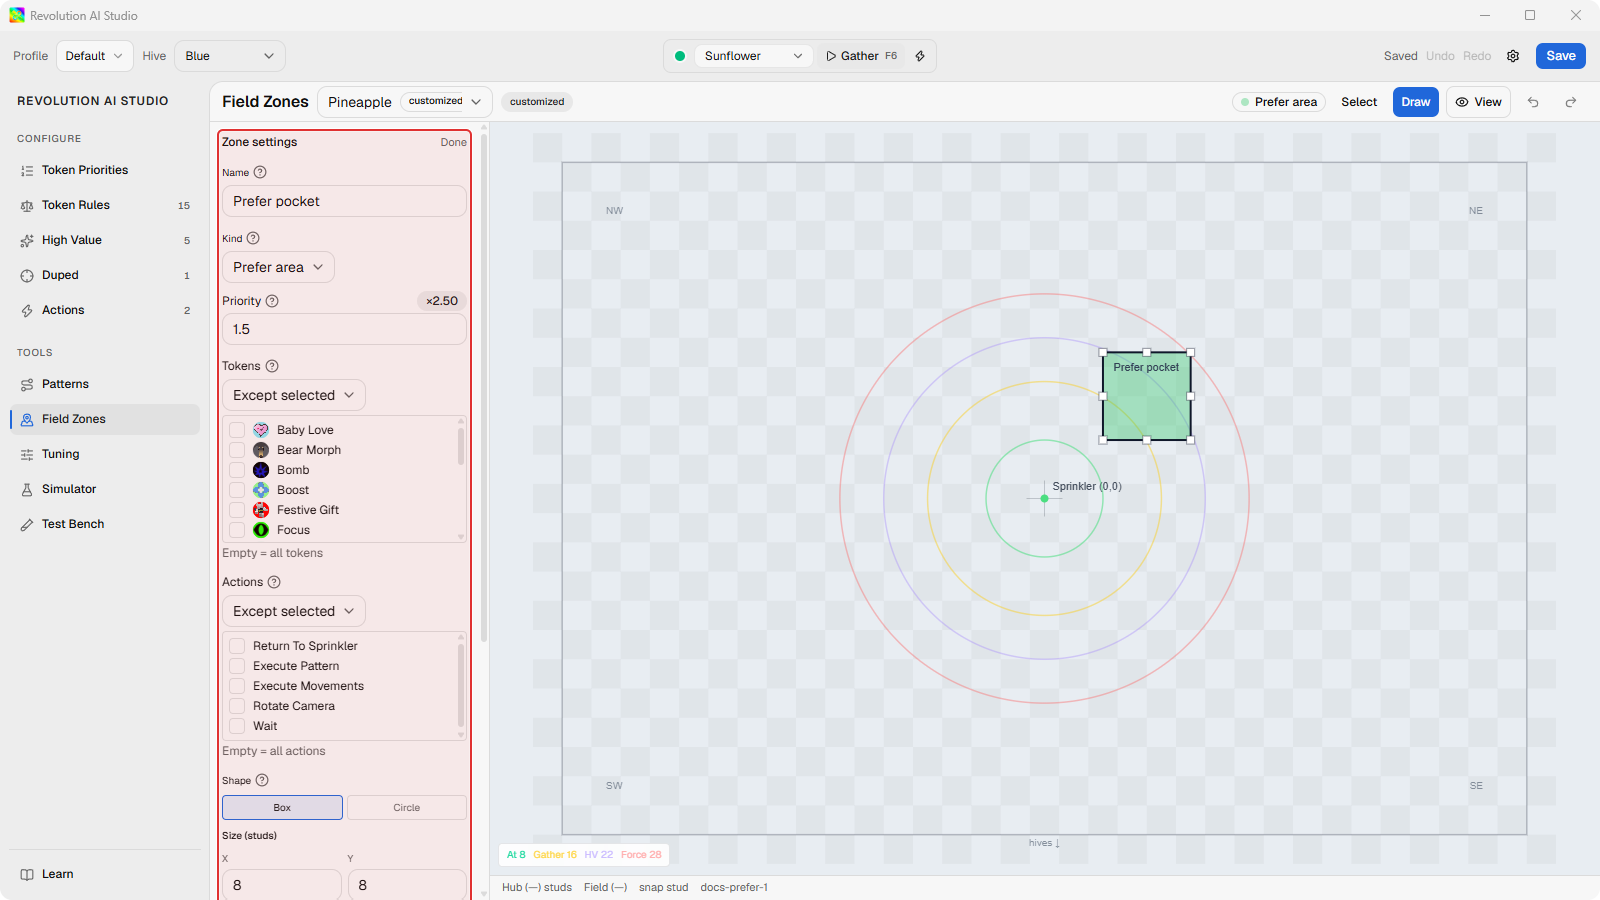Screen dimensions: 1600x900
Task: Open the Simulator tool
Action: click(105, 489)
